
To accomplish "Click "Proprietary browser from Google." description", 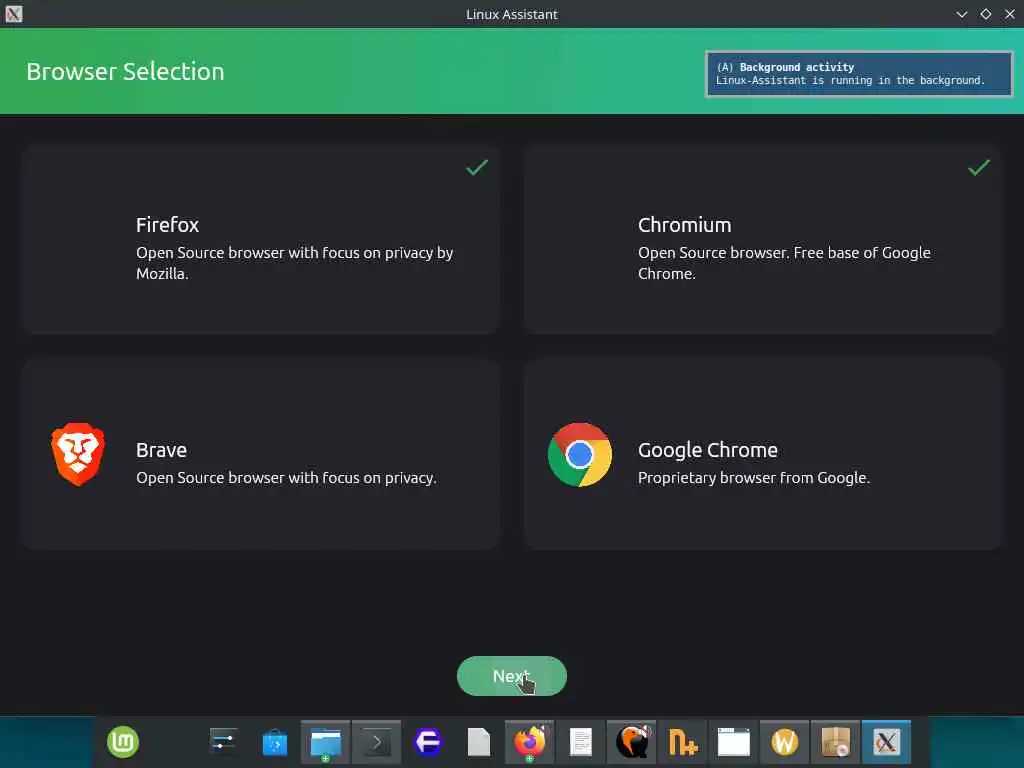I will (754, 478).
